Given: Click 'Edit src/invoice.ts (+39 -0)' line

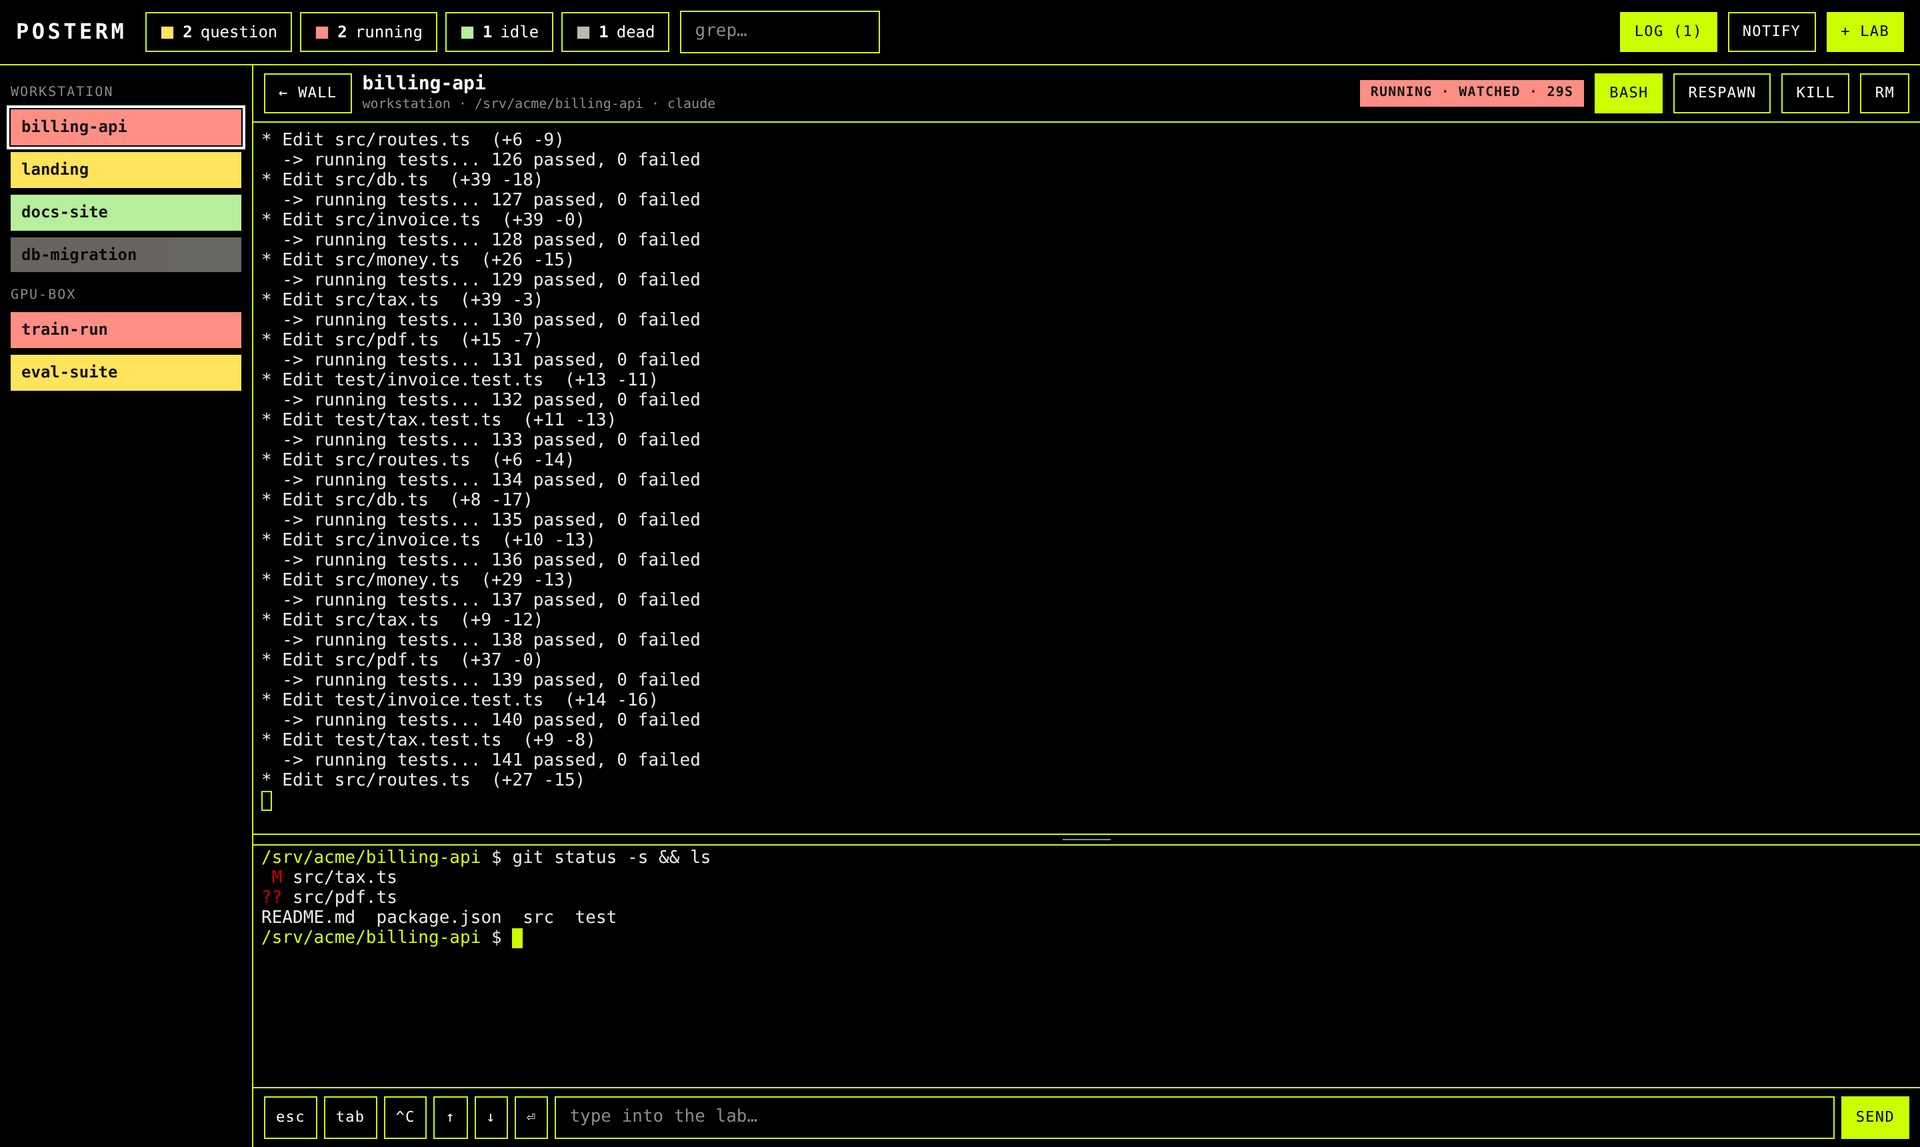Looking at the screenshot, I should pos(423,220).
